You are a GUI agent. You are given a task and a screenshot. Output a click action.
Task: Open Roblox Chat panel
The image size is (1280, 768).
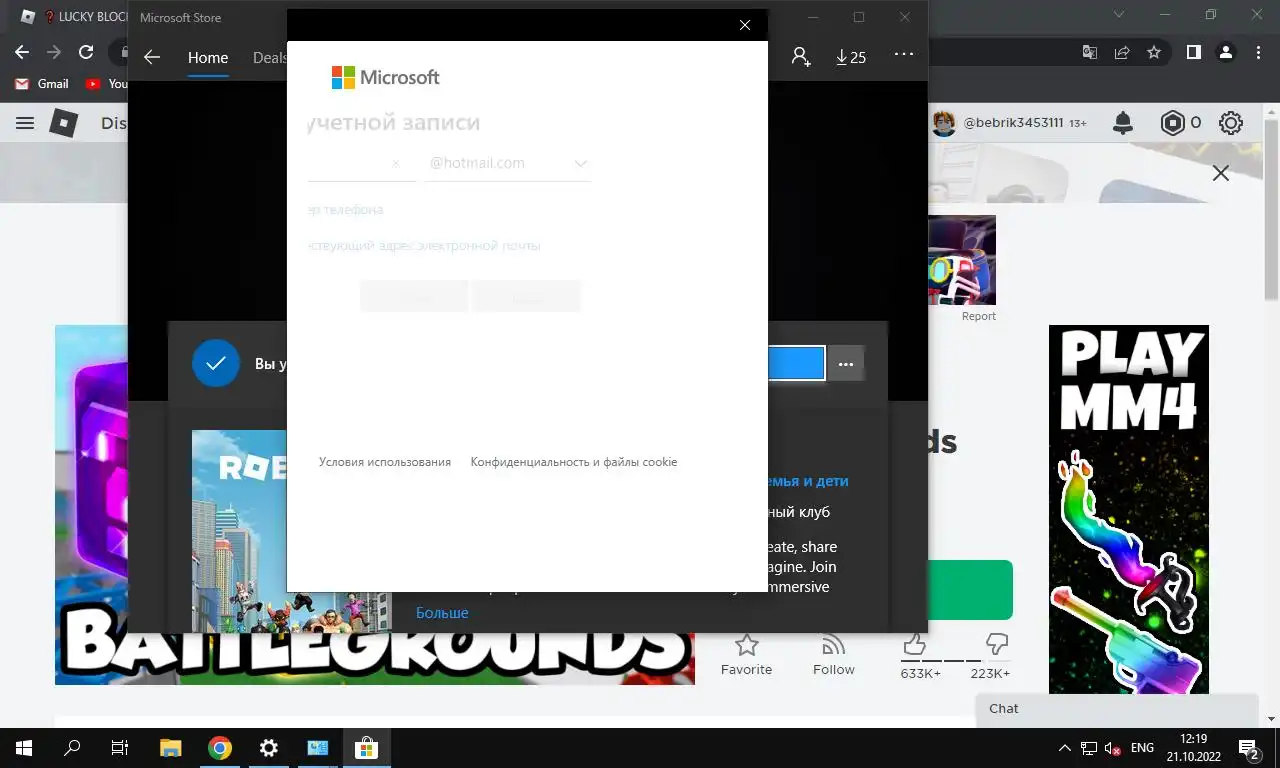coord(1117,709)
